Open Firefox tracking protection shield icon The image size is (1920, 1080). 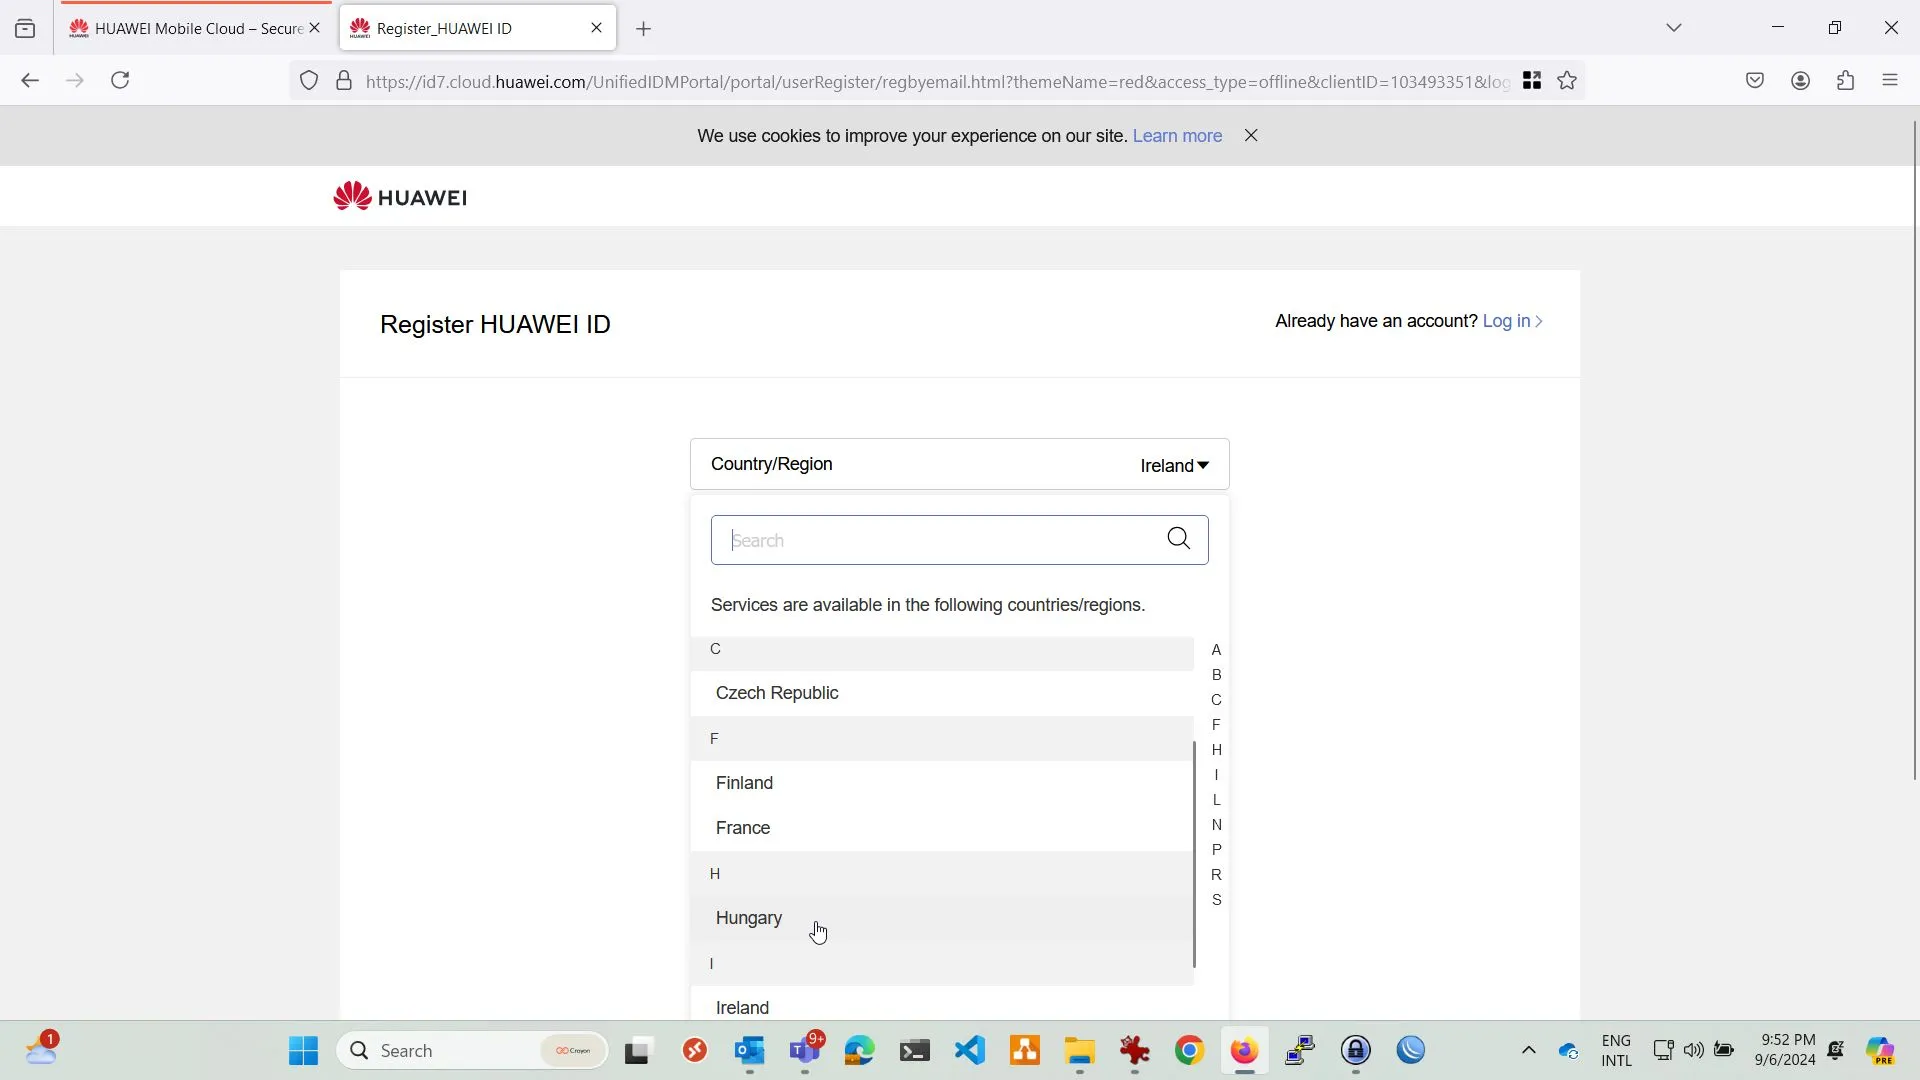pyautogui.click(x=309, y=81)
